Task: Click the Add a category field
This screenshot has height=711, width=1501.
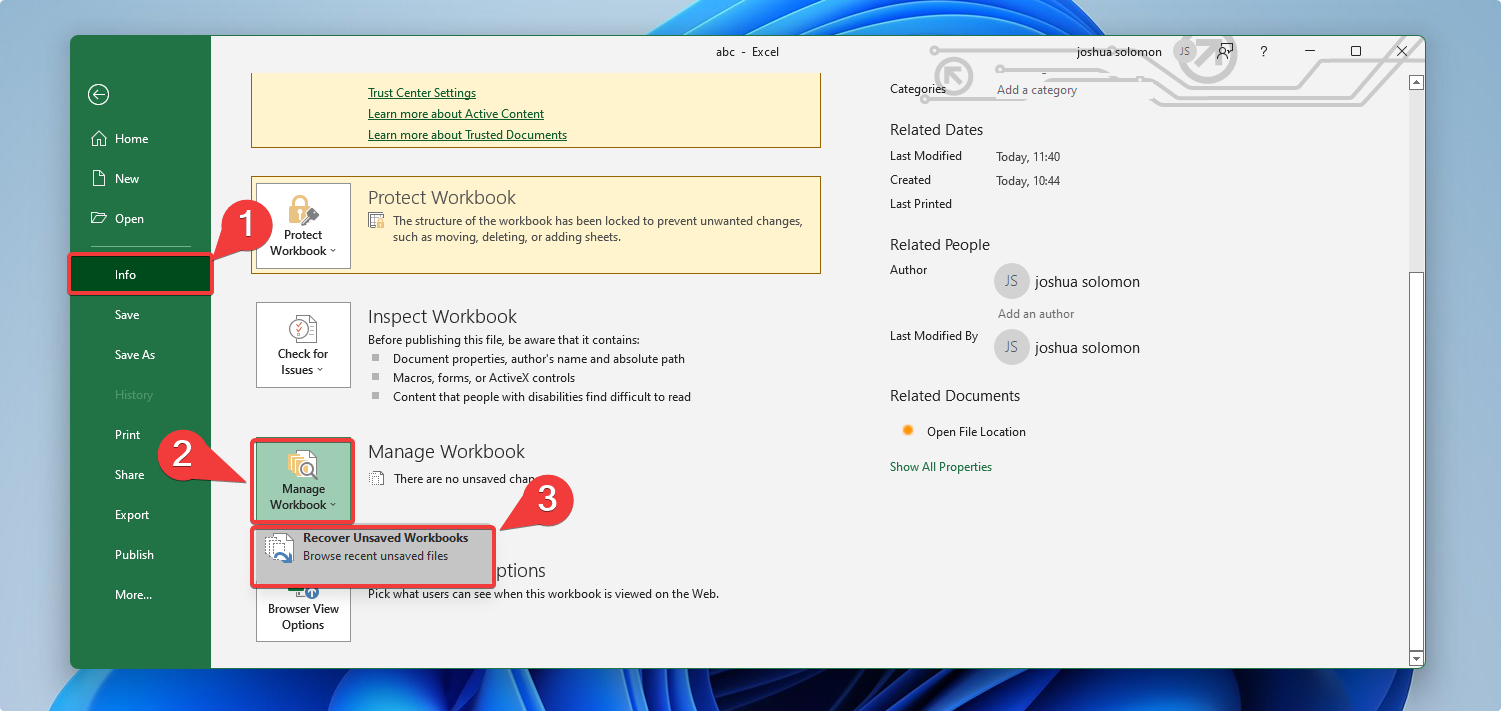Action: (x=1037, y=89)
